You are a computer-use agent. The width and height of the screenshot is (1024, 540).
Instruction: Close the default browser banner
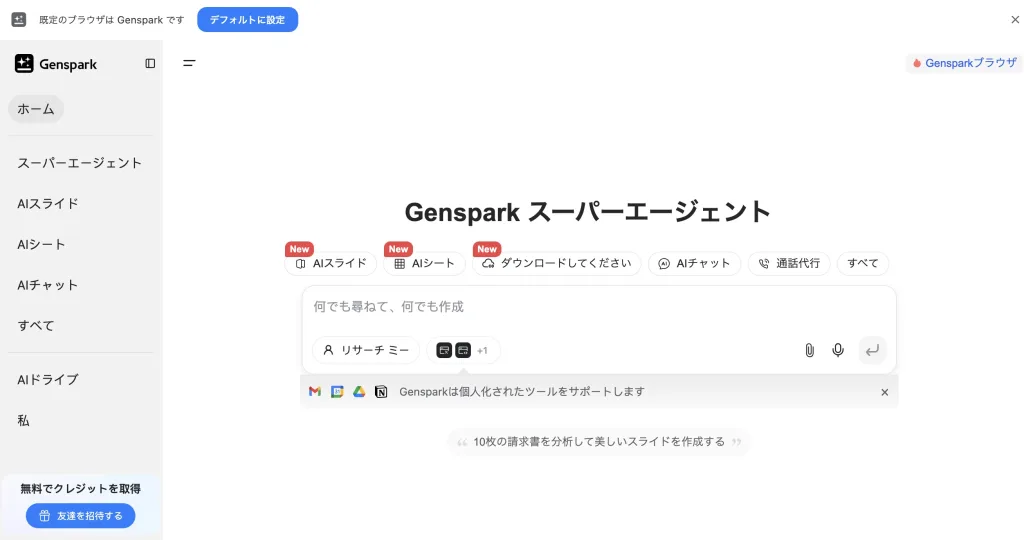point(1015,20)
